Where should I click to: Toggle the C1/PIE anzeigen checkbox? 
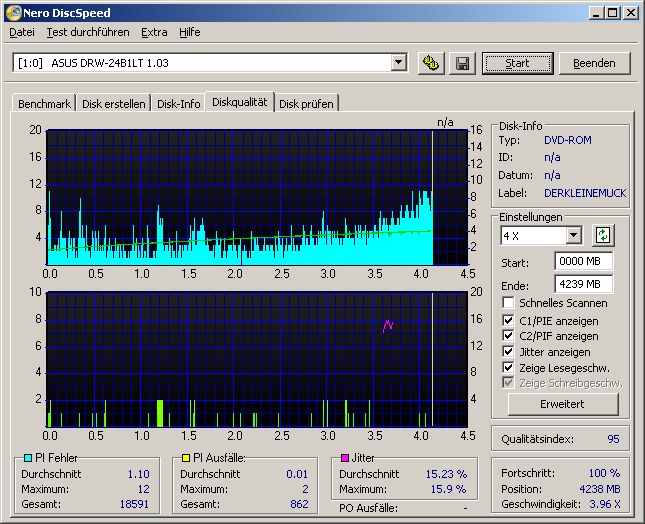(x=508, y=320)
